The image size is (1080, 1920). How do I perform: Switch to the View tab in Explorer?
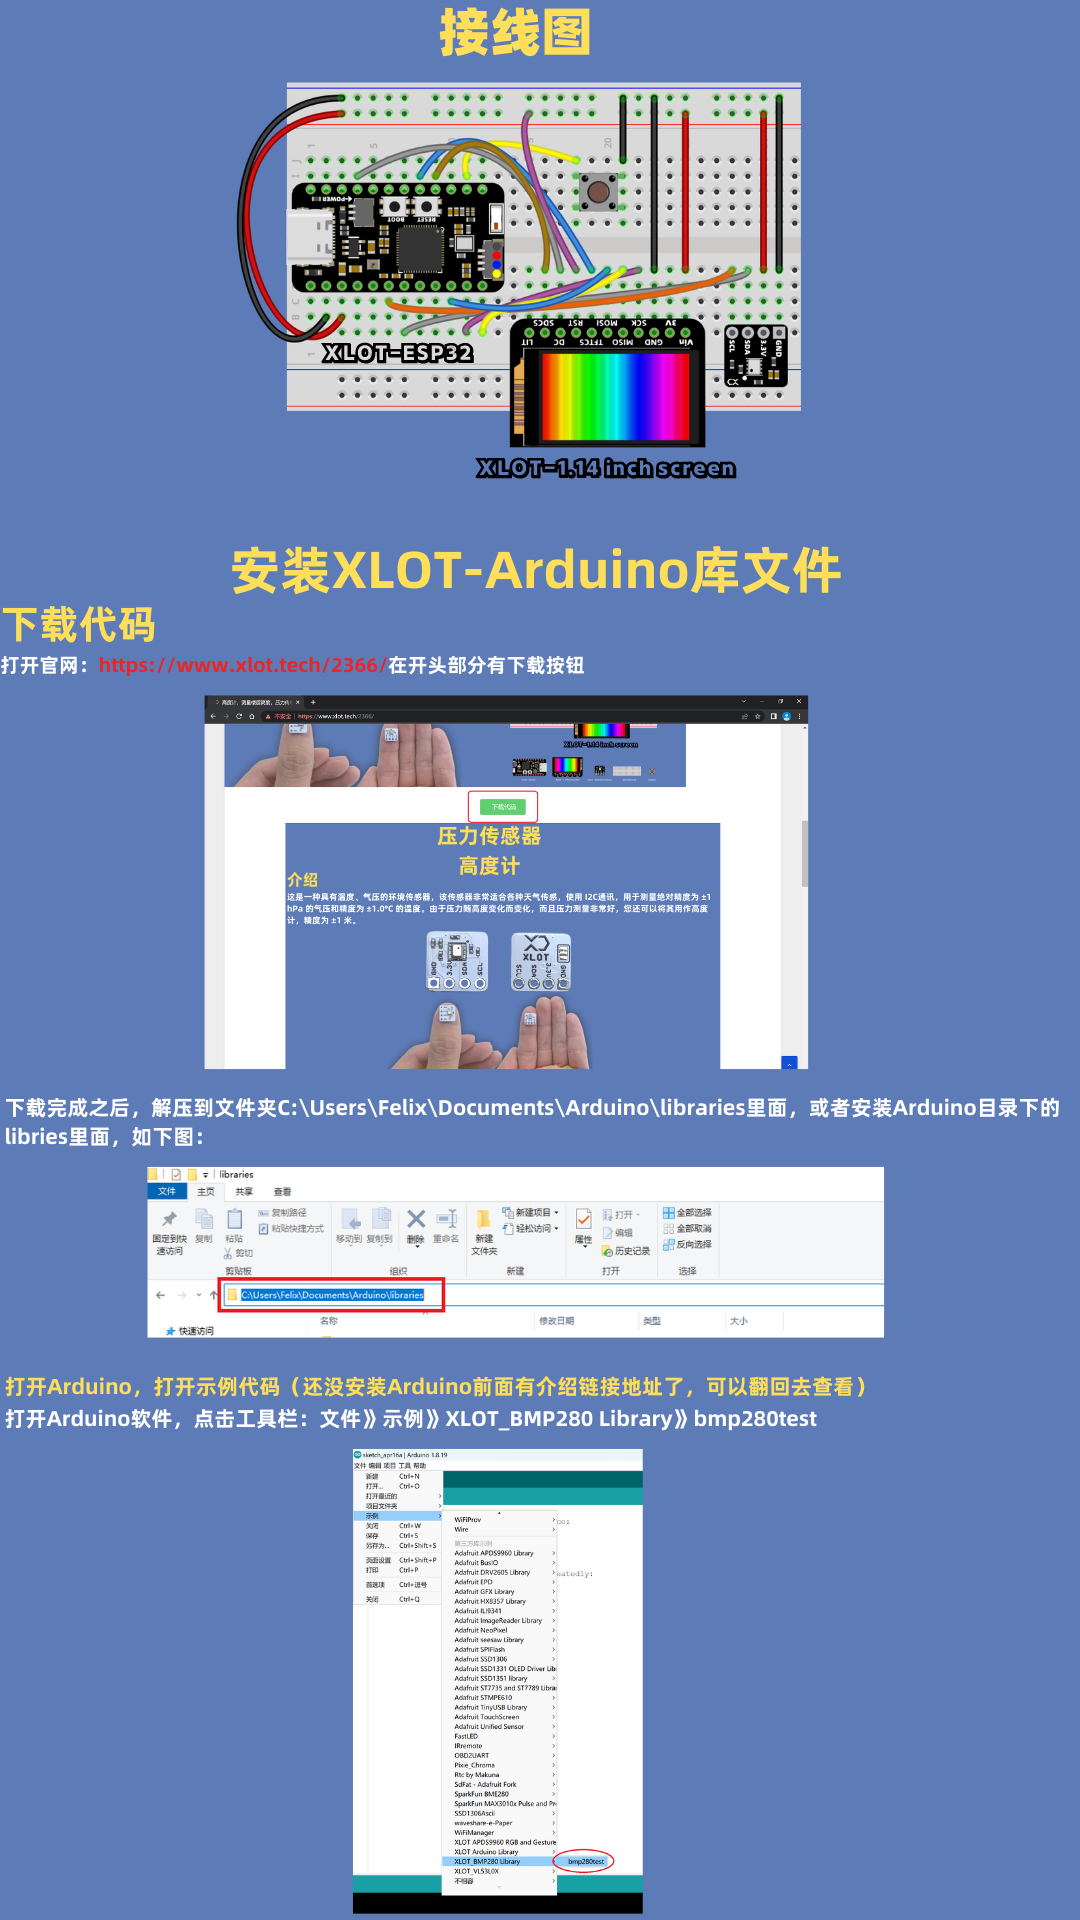pos(282,1191)
